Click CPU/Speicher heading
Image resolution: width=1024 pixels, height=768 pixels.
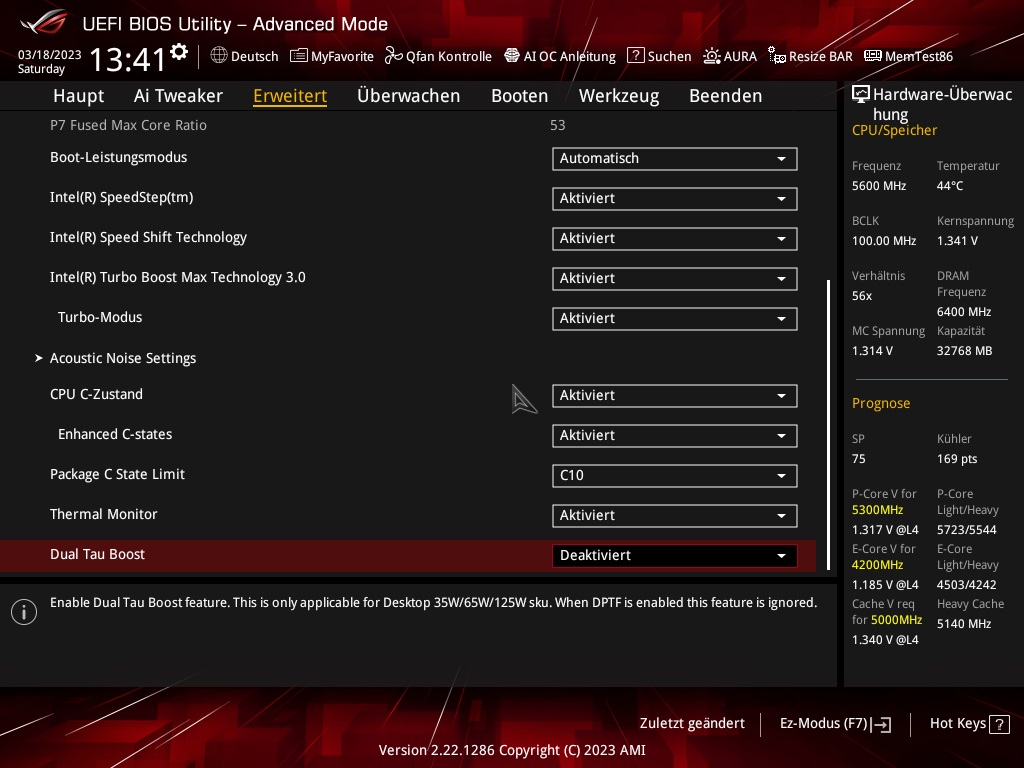[894, 130]
